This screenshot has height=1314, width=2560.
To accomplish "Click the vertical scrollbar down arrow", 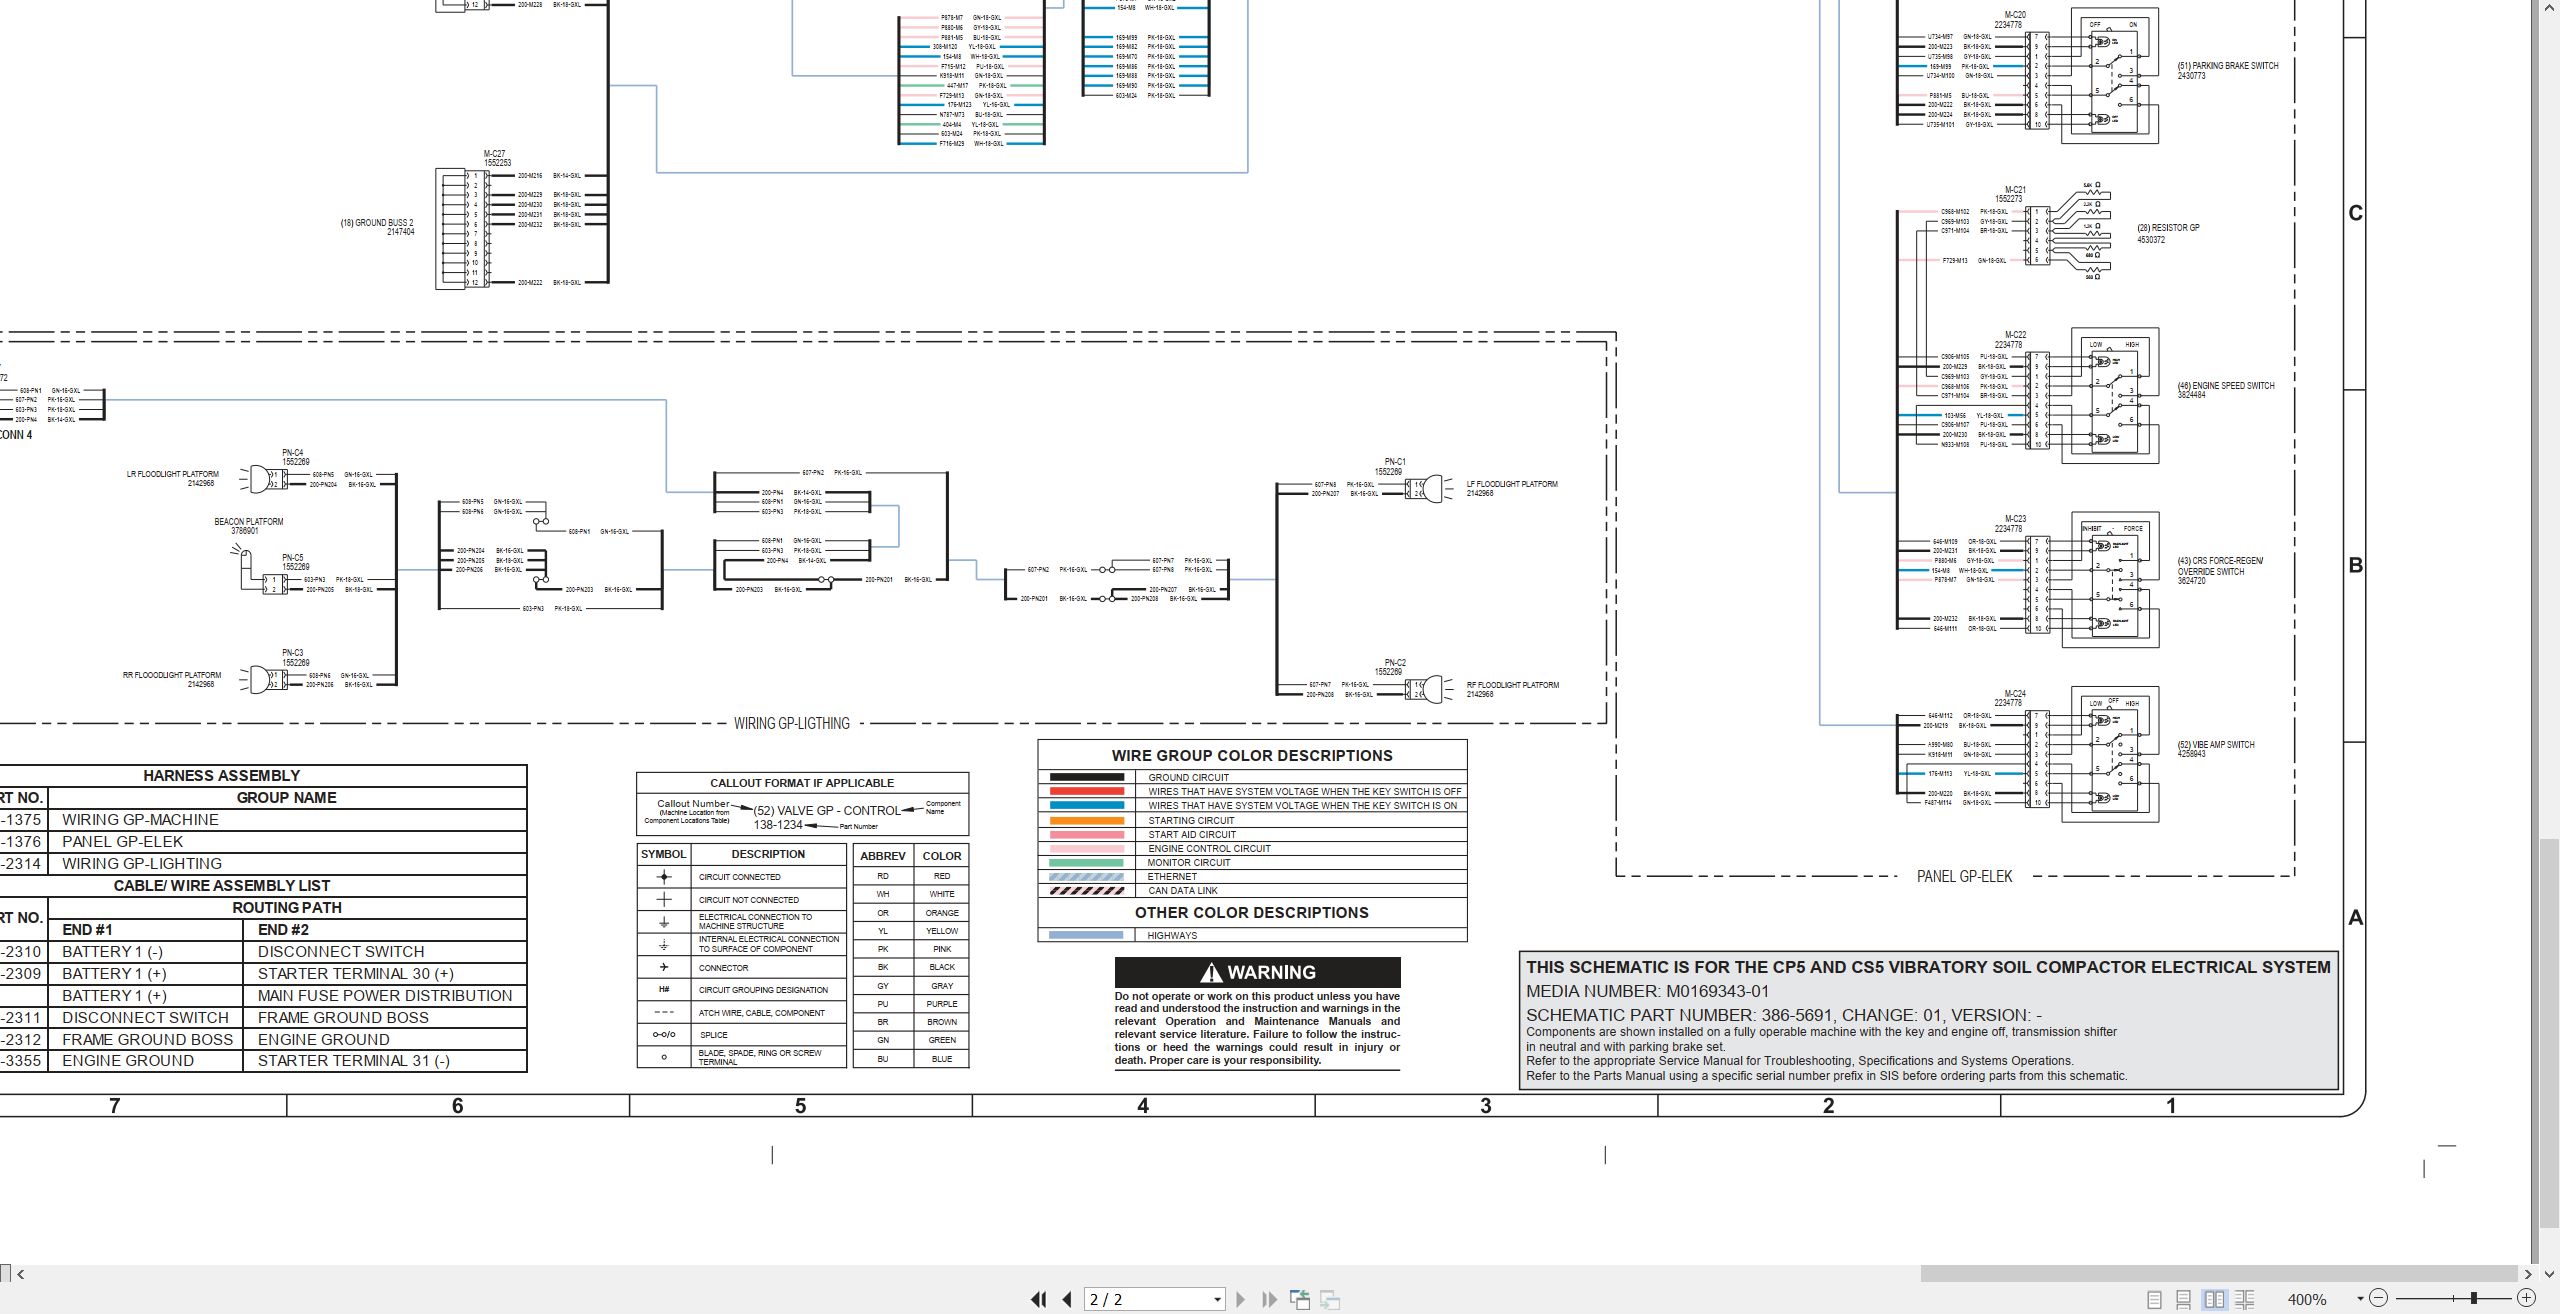I will pos(2549,1274).
